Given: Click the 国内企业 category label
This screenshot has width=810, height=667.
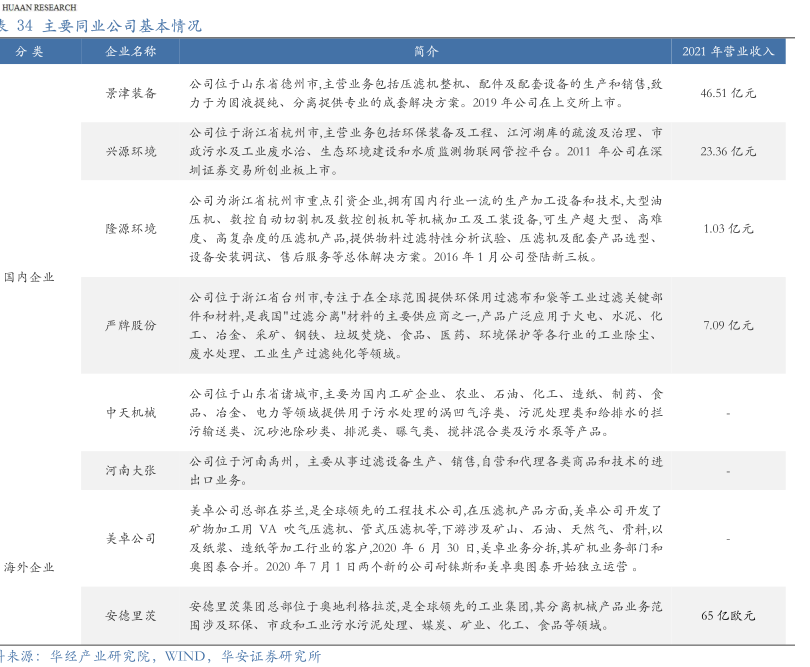Looking at the screenshot, I should pos(29,277).
